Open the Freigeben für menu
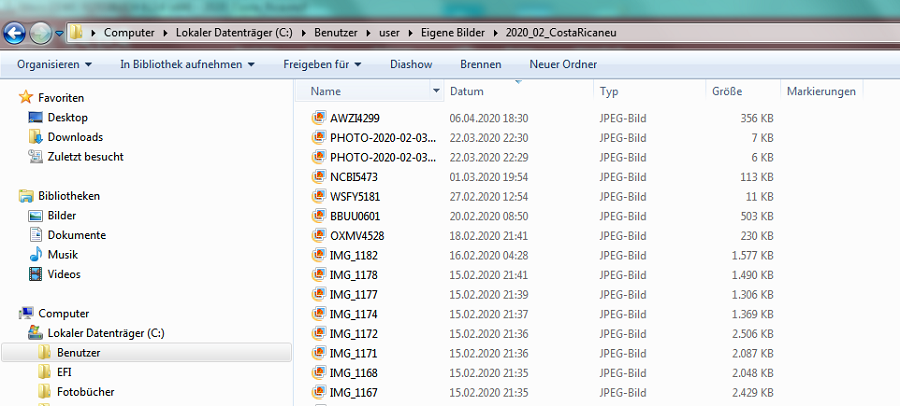900x406 pixels. click(322, 64)
